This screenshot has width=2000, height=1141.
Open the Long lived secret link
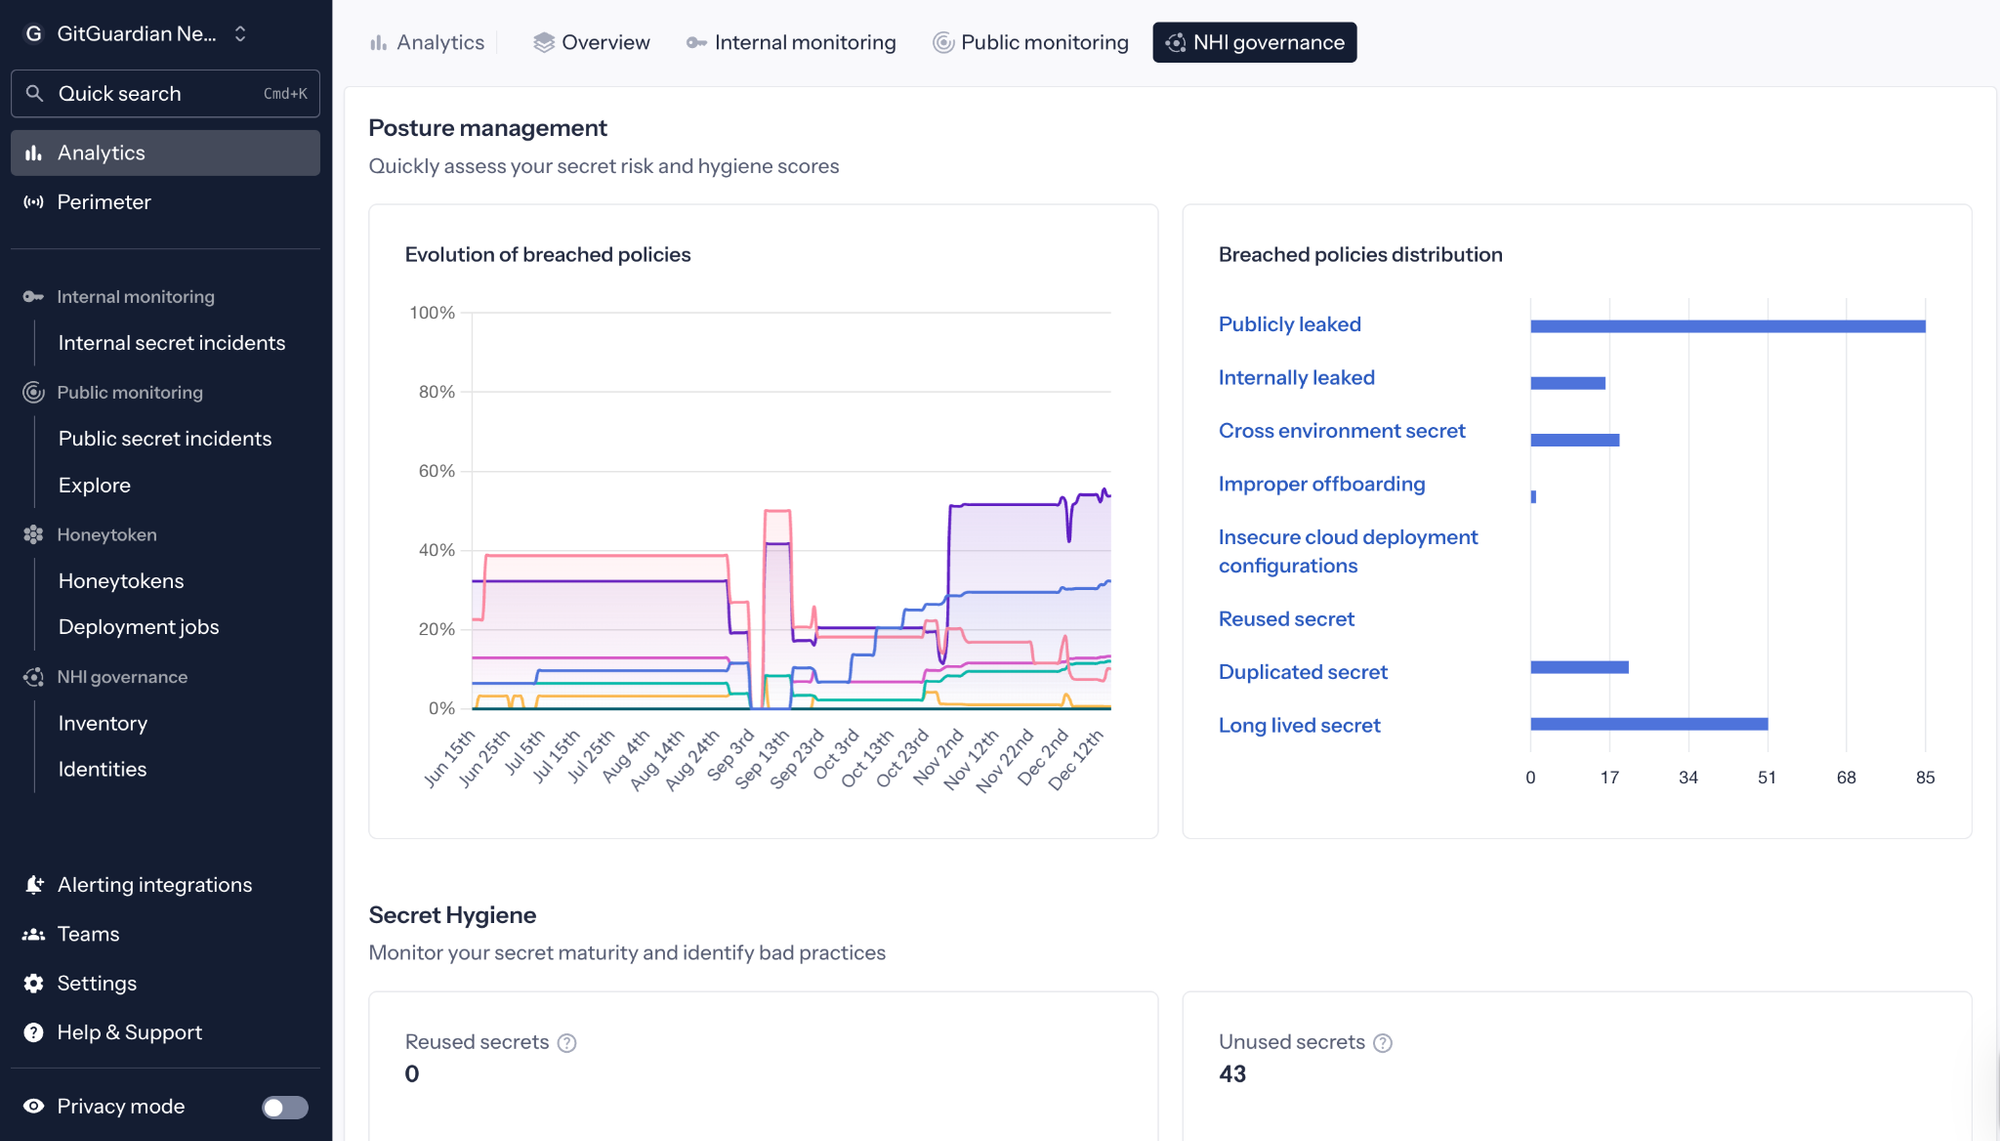coord(1299,725)
